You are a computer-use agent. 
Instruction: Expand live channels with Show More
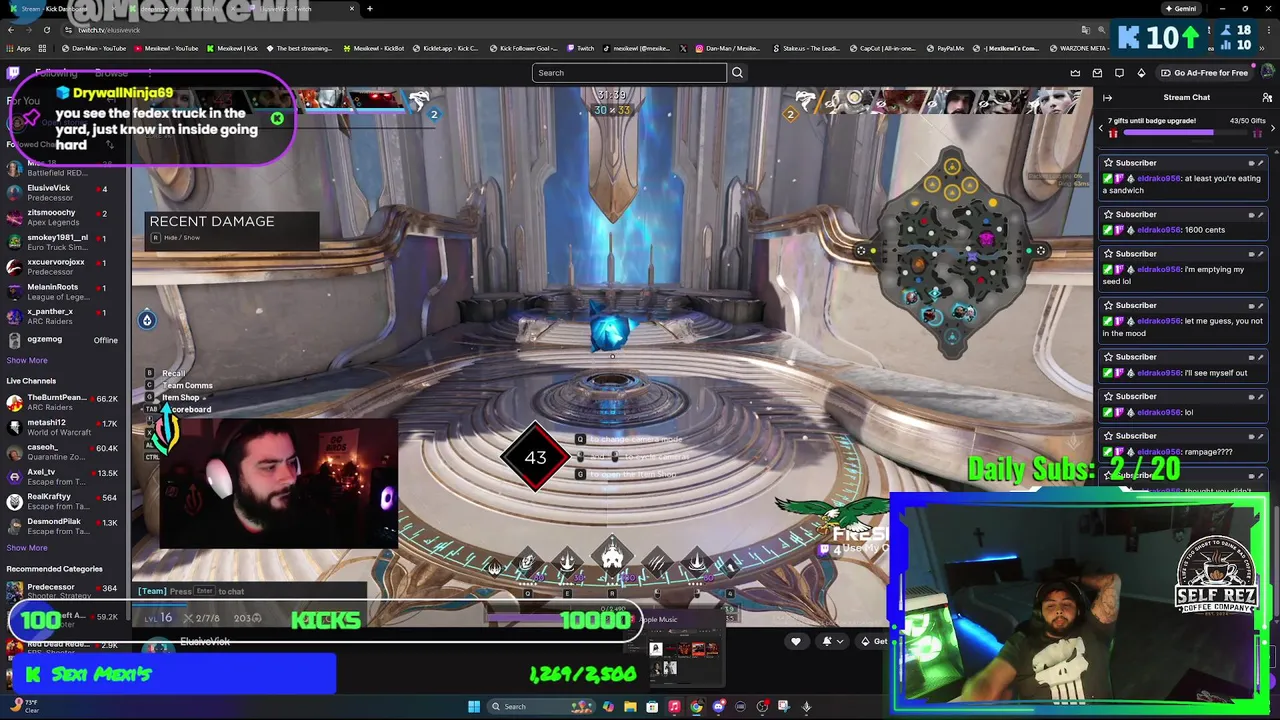pos(27,547)
